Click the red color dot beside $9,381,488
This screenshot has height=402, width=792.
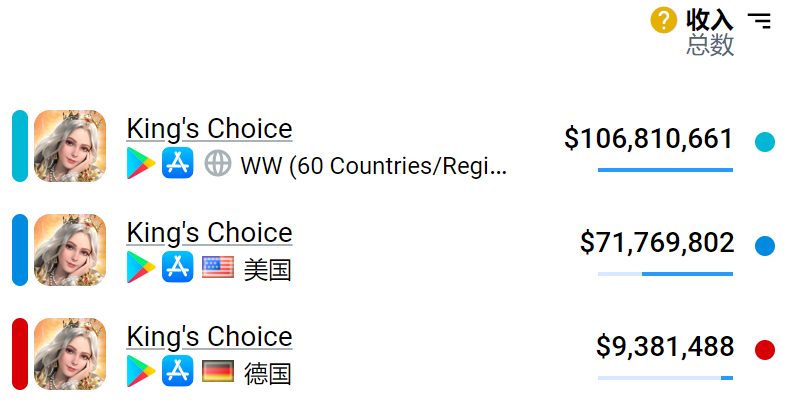pos(765,350)
